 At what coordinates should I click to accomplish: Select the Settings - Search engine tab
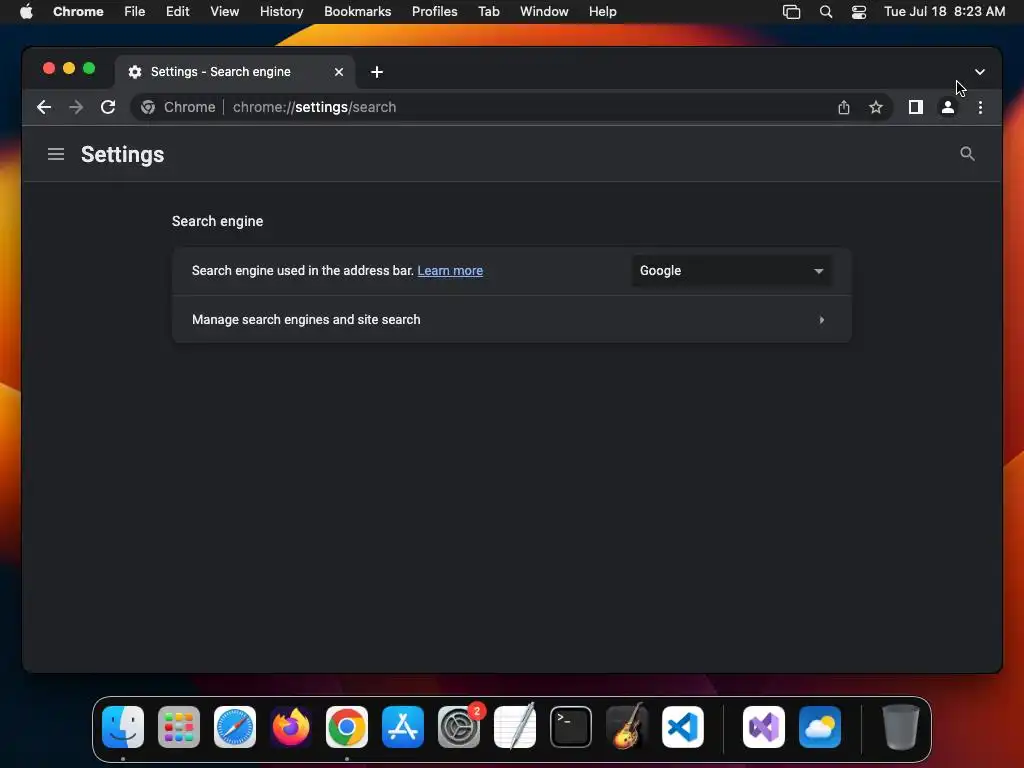tap(235, 72)
